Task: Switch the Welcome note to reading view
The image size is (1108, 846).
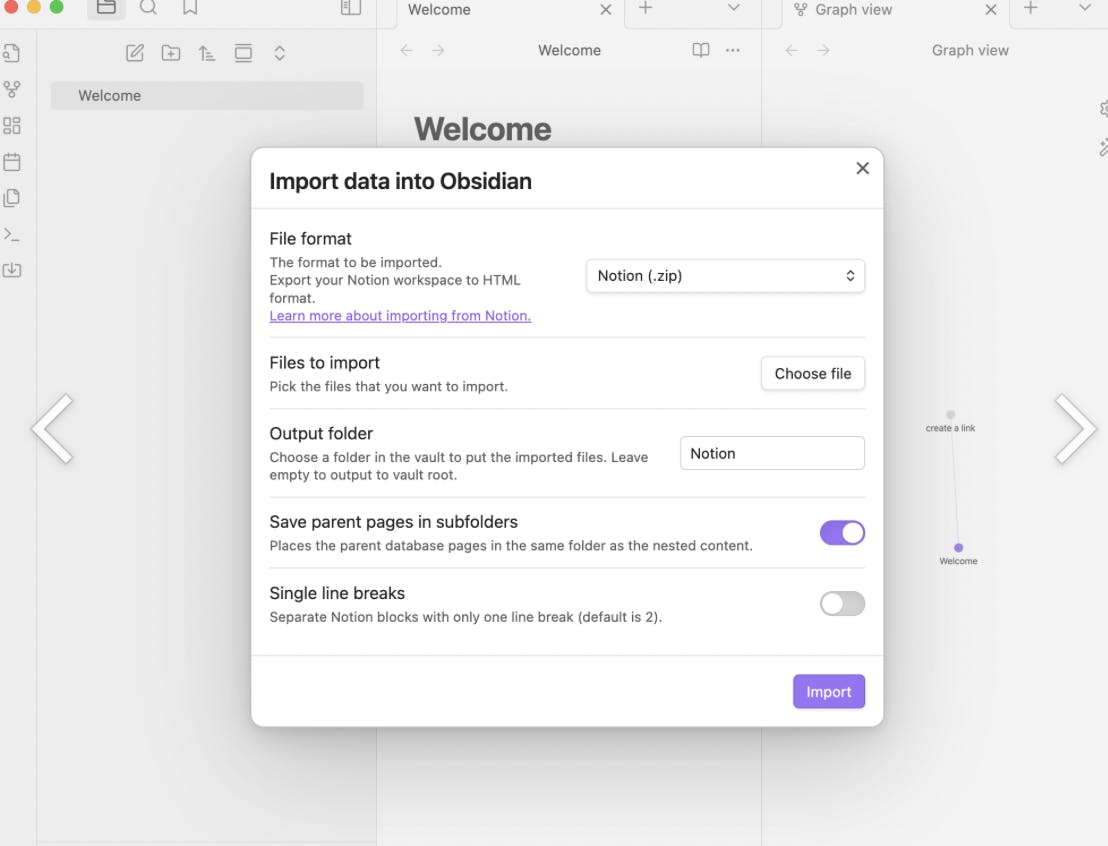Action: point(701,50)
